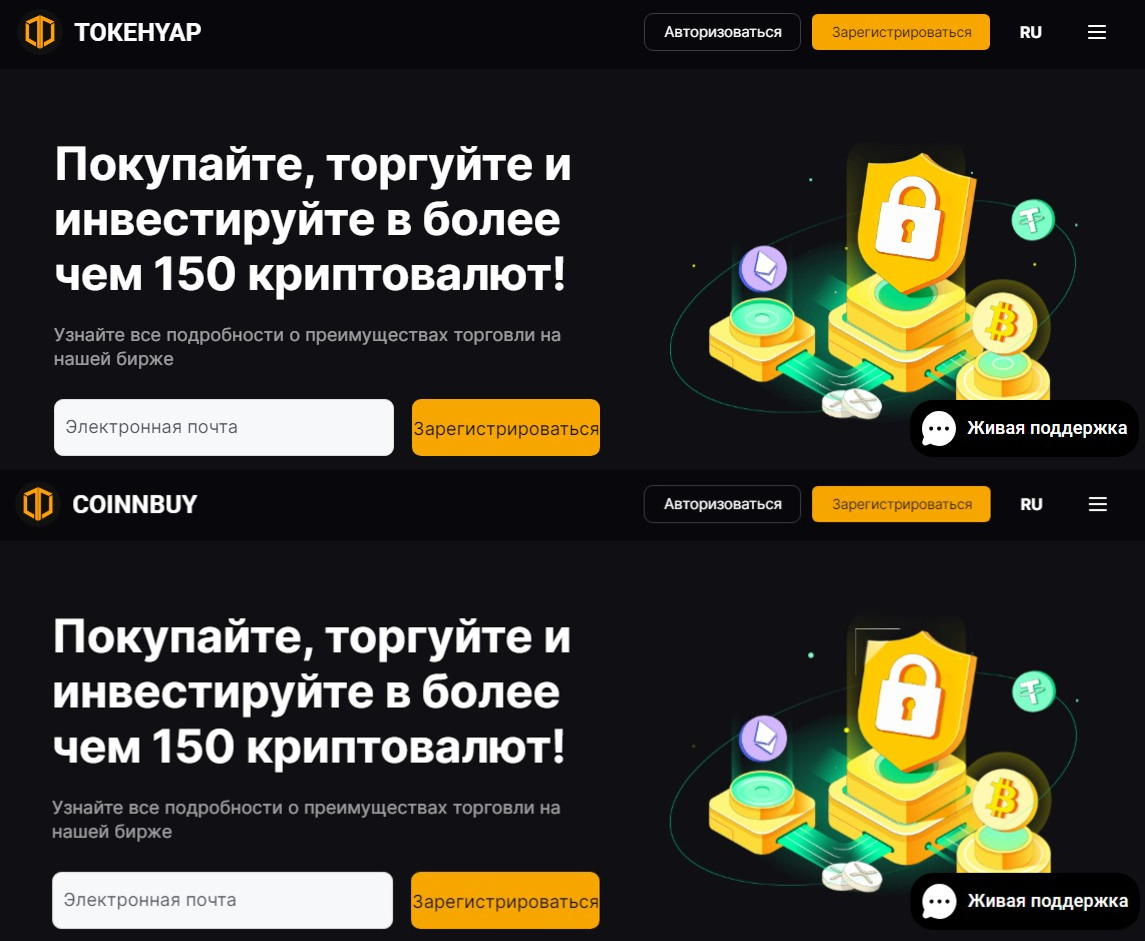Viewport: 1145px width, 941px height.
Task: Click the chat bubble icon in the lower Живая поддержка widget
Action: point(939,902)
